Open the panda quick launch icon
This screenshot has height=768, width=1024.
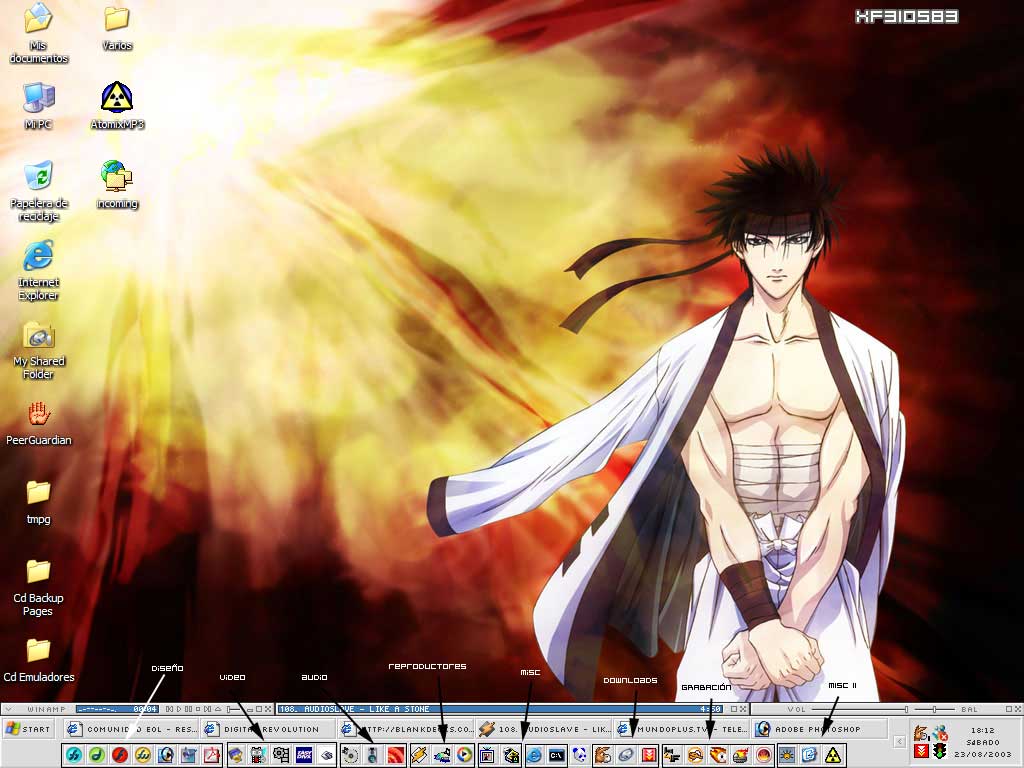(x=581, y=755)
